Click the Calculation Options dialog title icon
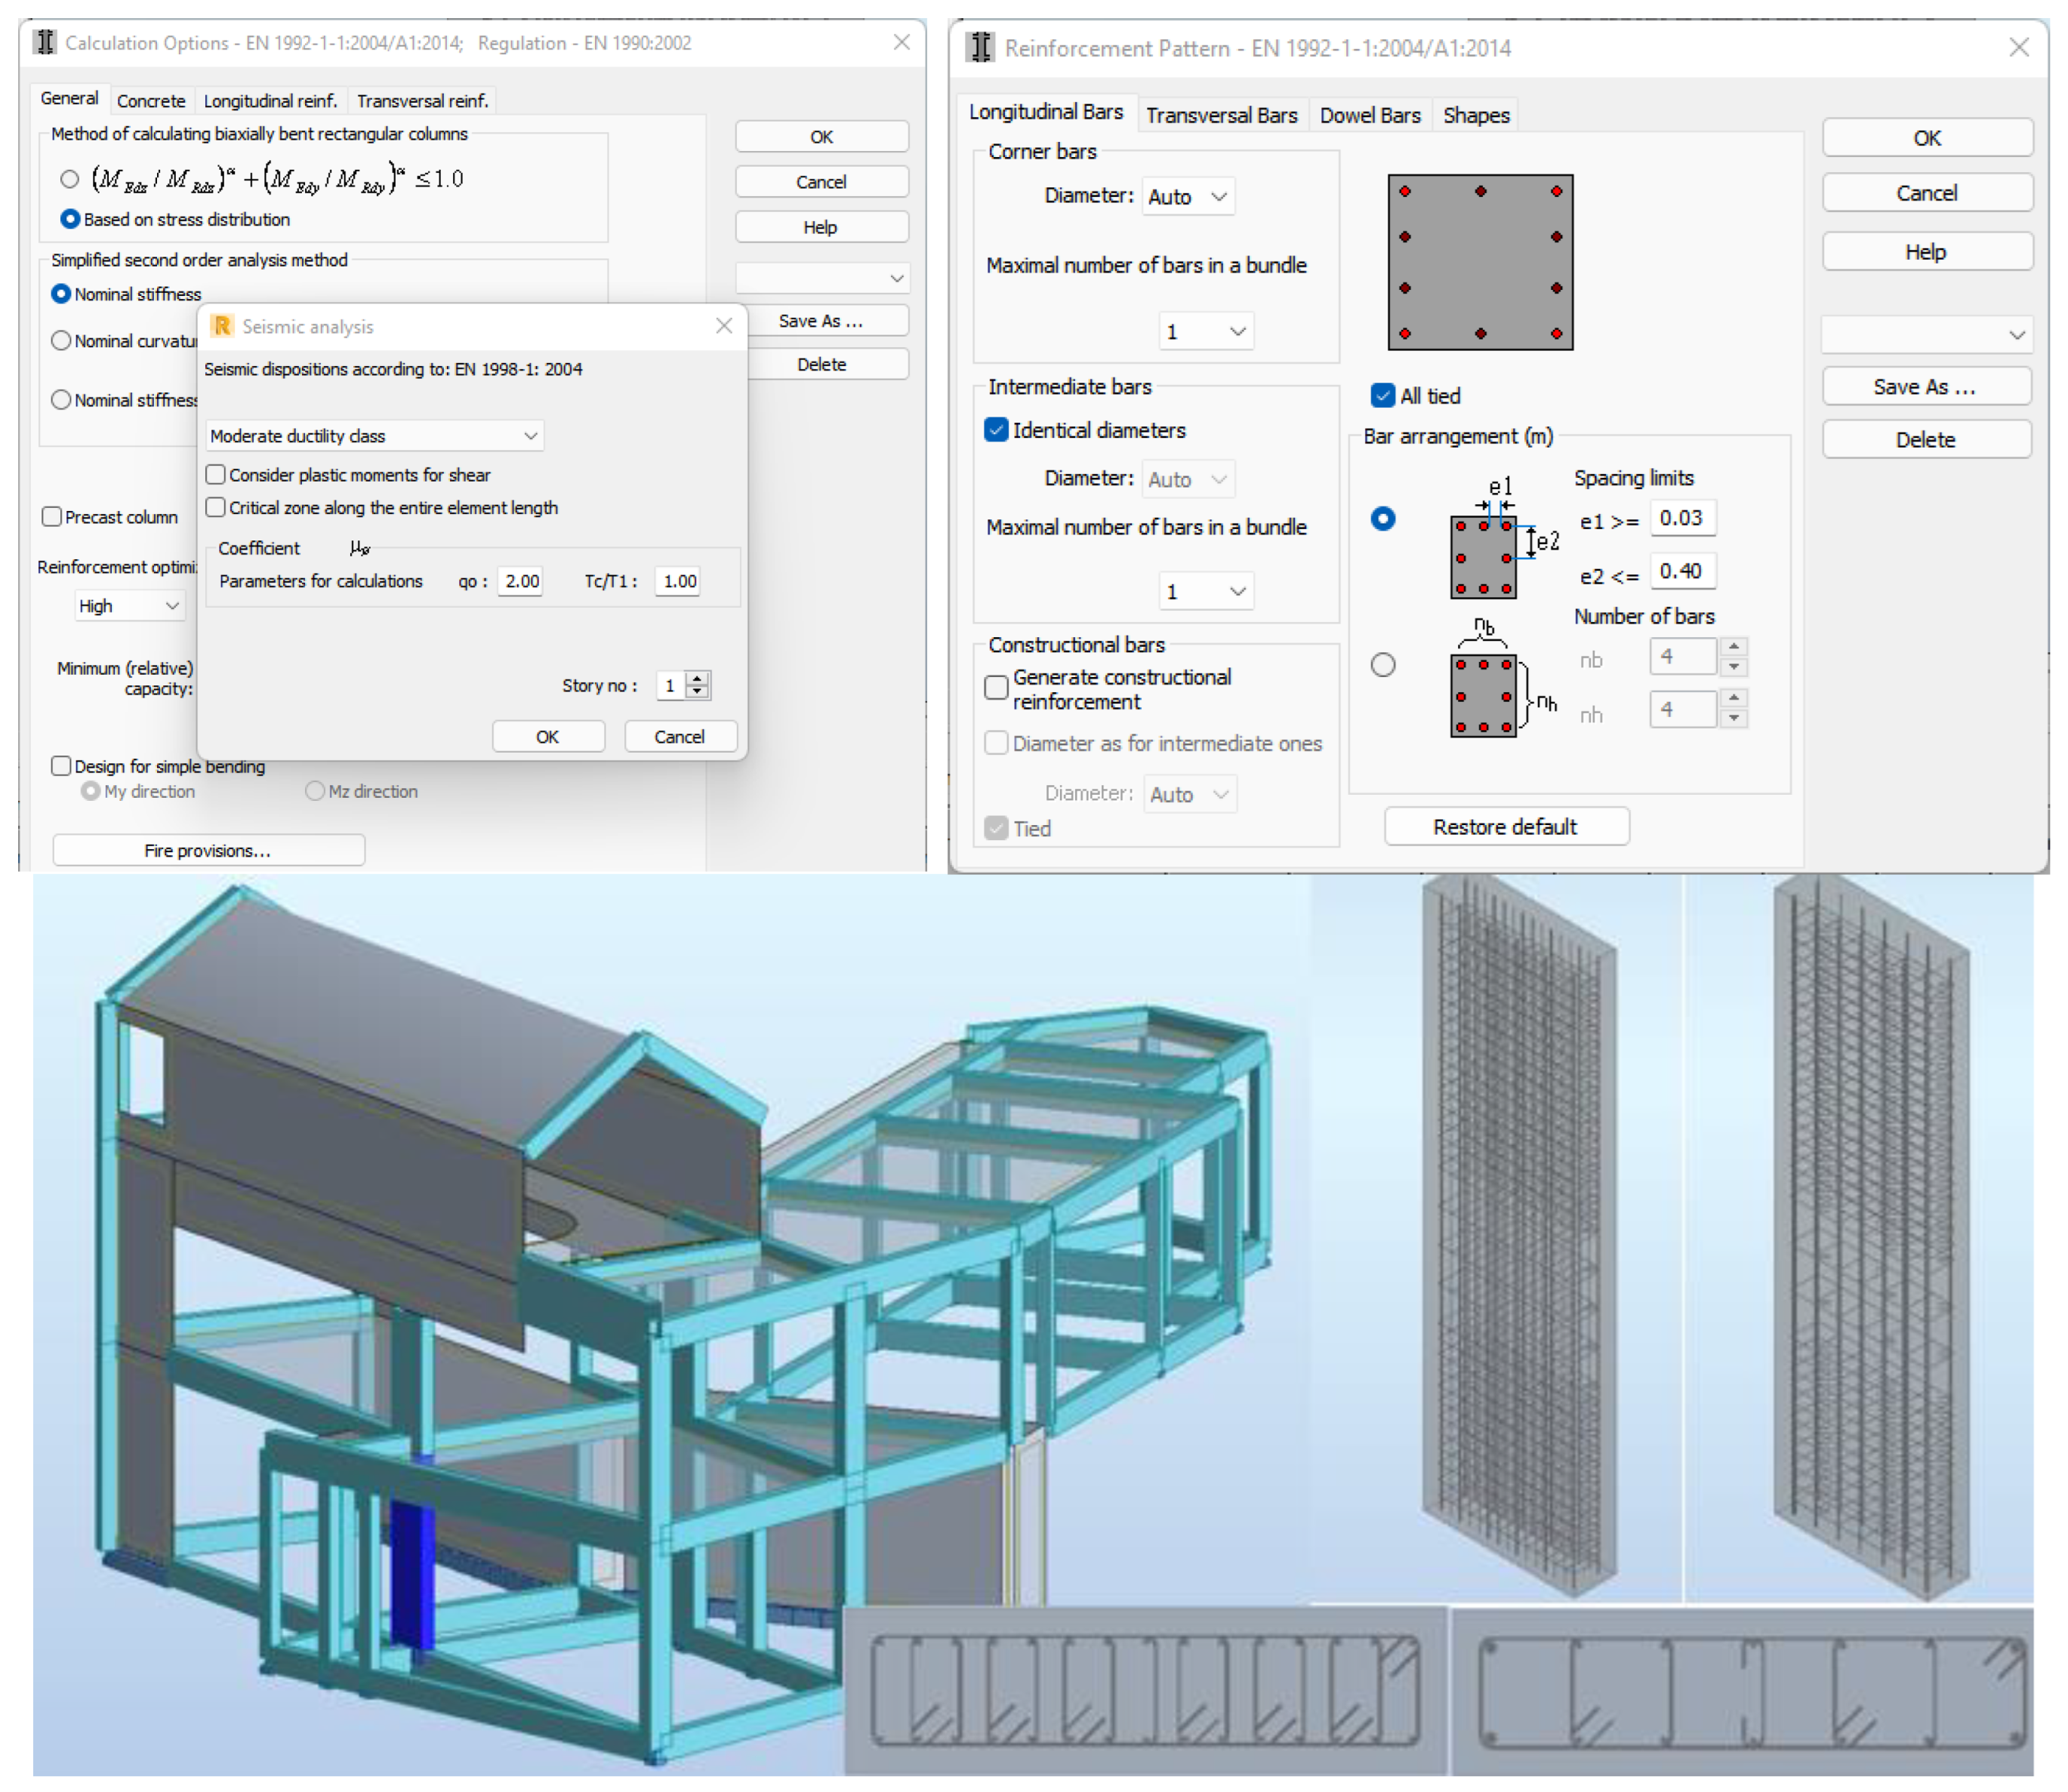 click(x=45, y=43)
